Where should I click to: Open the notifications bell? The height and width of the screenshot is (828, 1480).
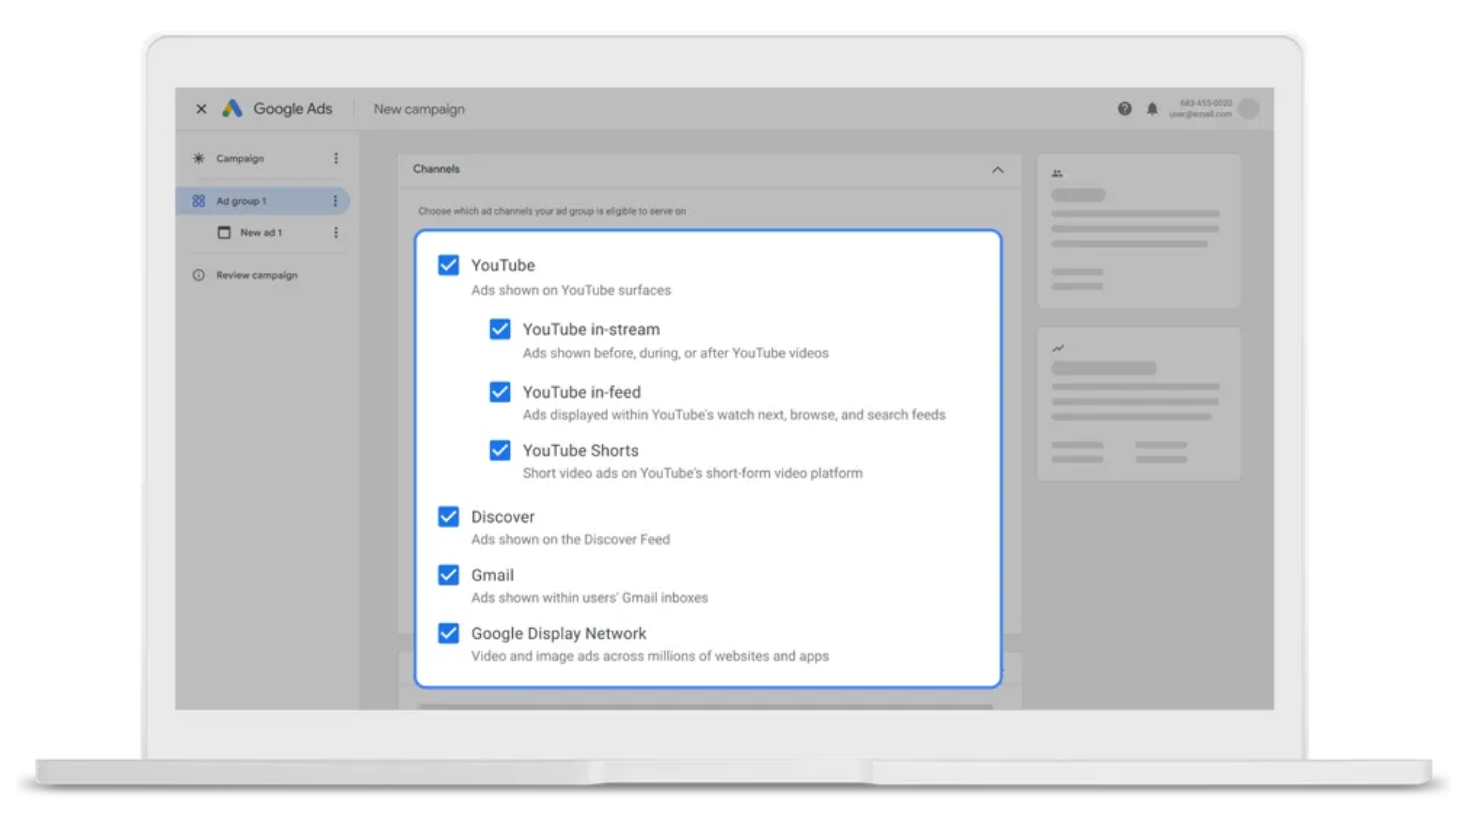point(1152,108)
